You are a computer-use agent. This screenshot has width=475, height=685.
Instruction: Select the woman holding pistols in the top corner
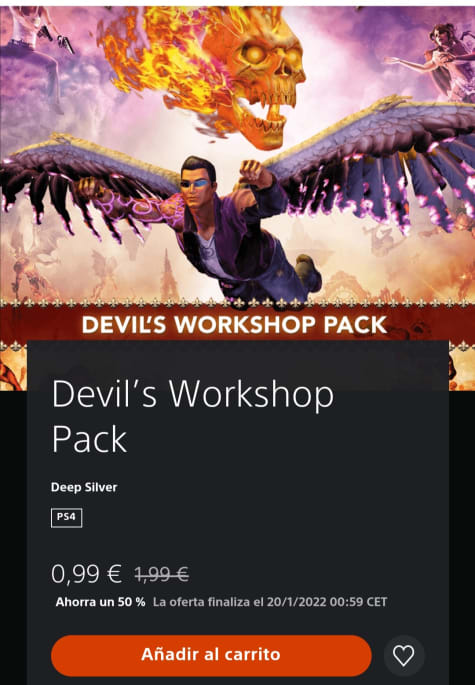(37, 48)
